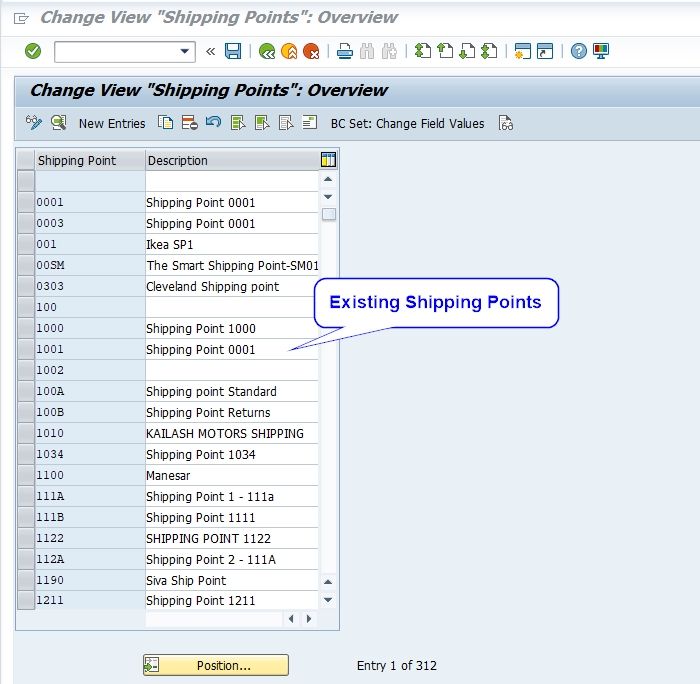Open the menu icon beside the window title

21,18
